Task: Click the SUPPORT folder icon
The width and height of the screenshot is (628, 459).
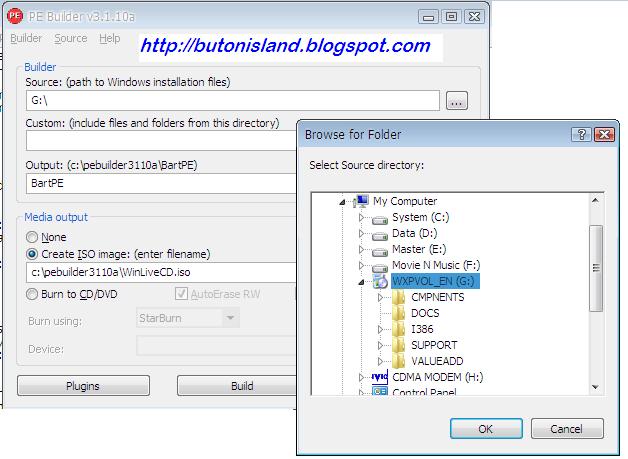Action: pyautogui.click(x=398, y=345)
